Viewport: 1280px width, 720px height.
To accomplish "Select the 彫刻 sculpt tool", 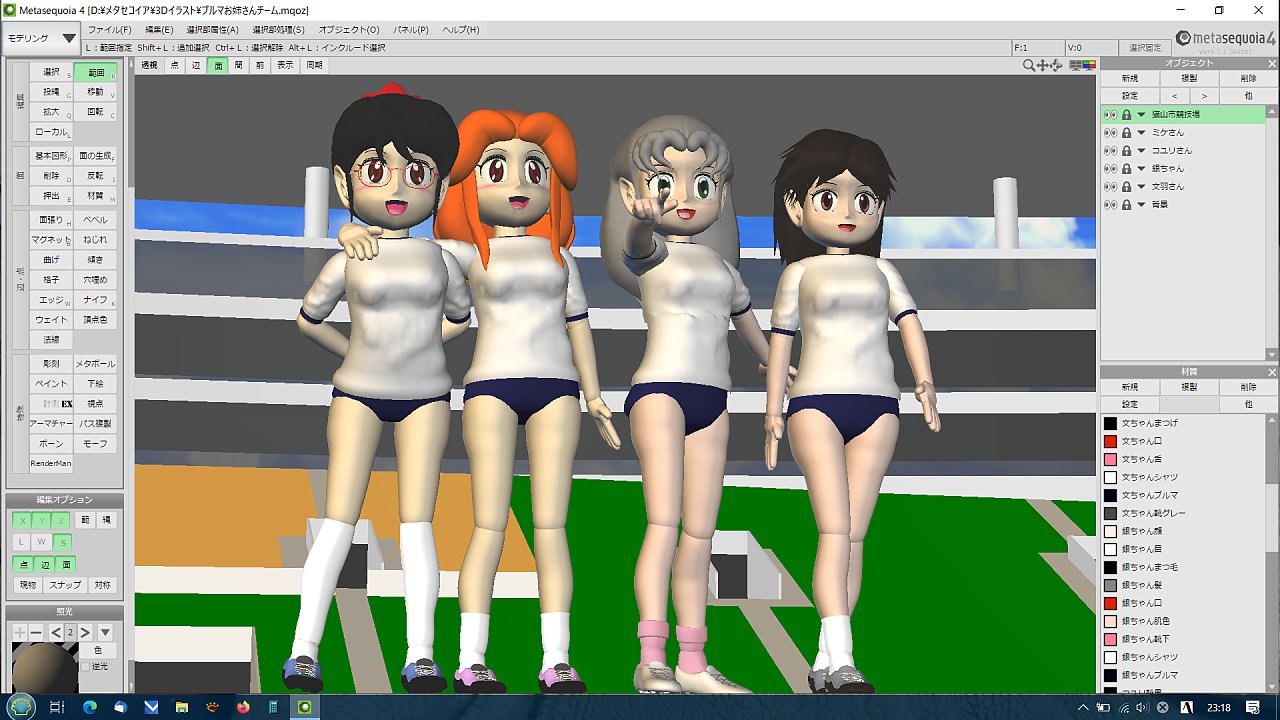I will 51,364.
